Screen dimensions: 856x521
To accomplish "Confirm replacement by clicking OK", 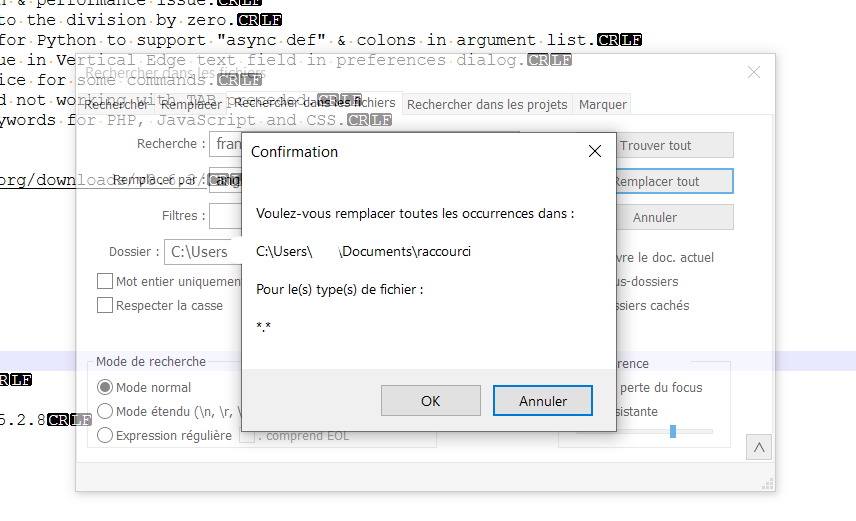I will 431,401.
